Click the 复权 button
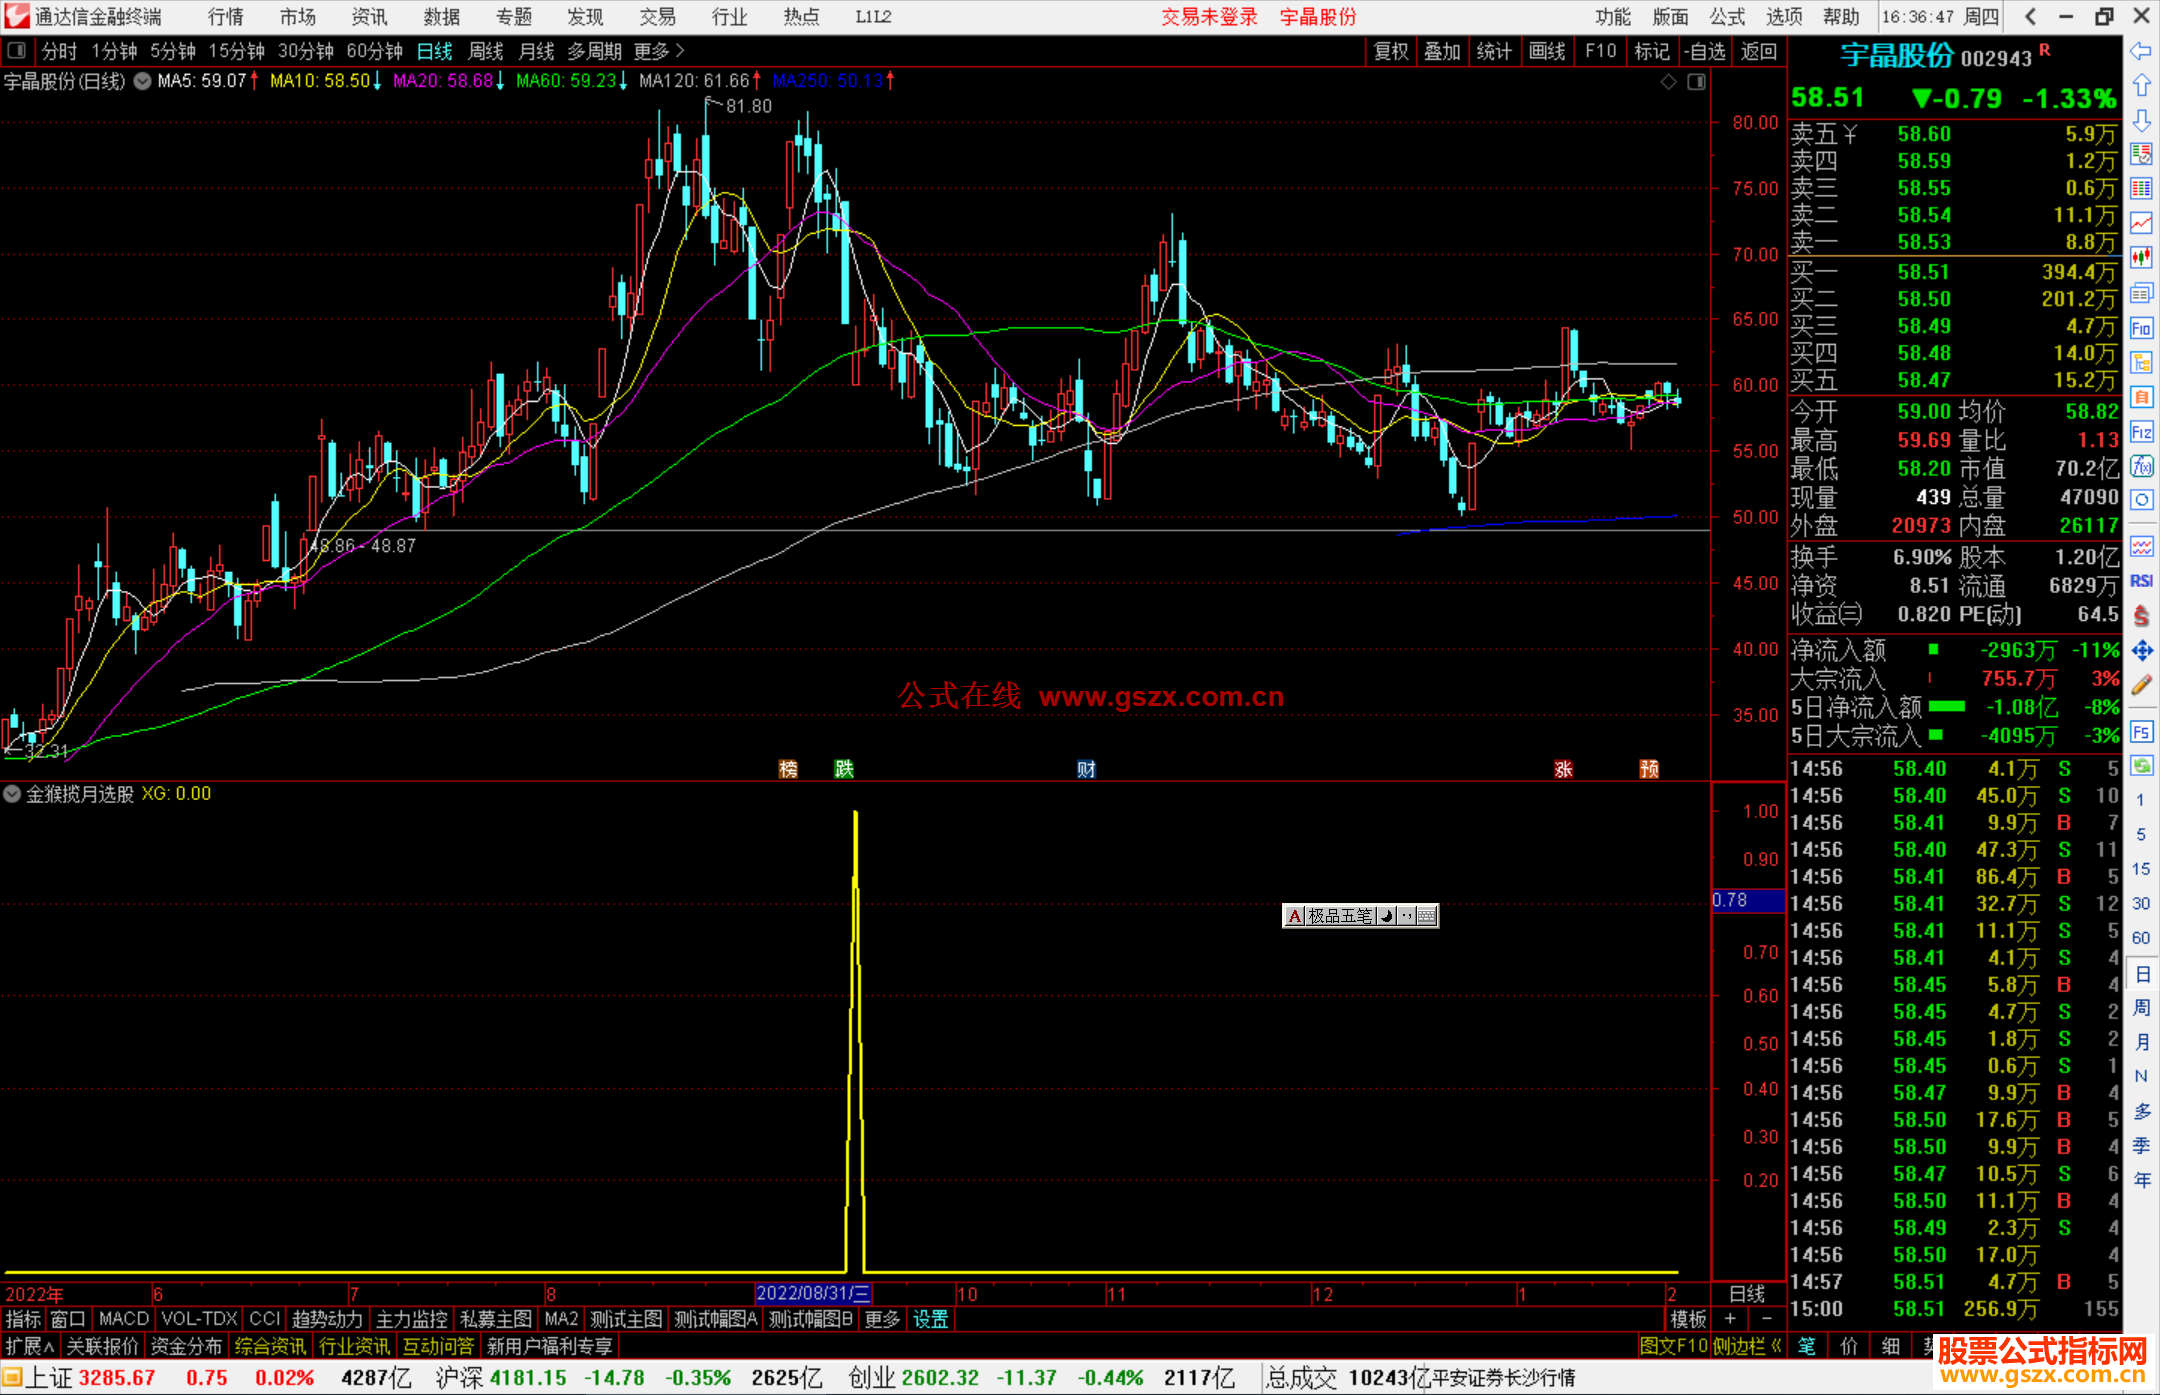2160x1395 pixels. click(1390, 51)
